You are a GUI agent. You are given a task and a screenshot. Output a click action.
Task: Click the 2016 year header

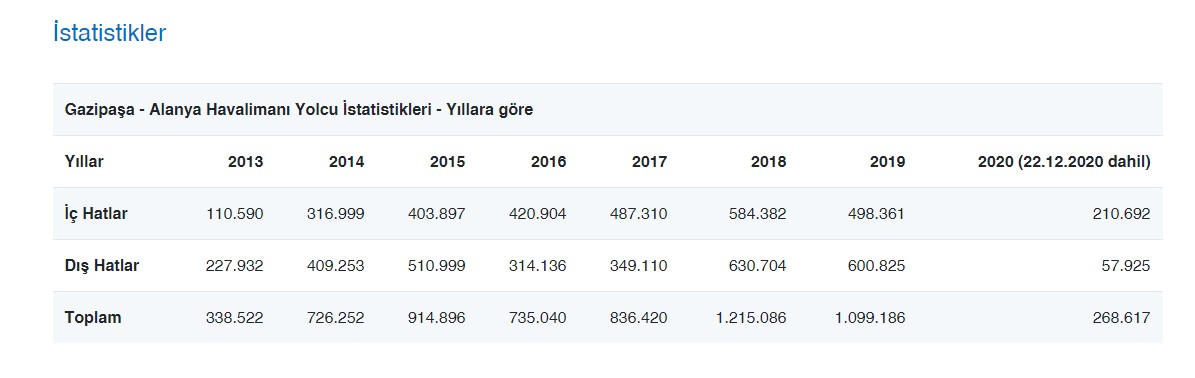click(548, 162)
